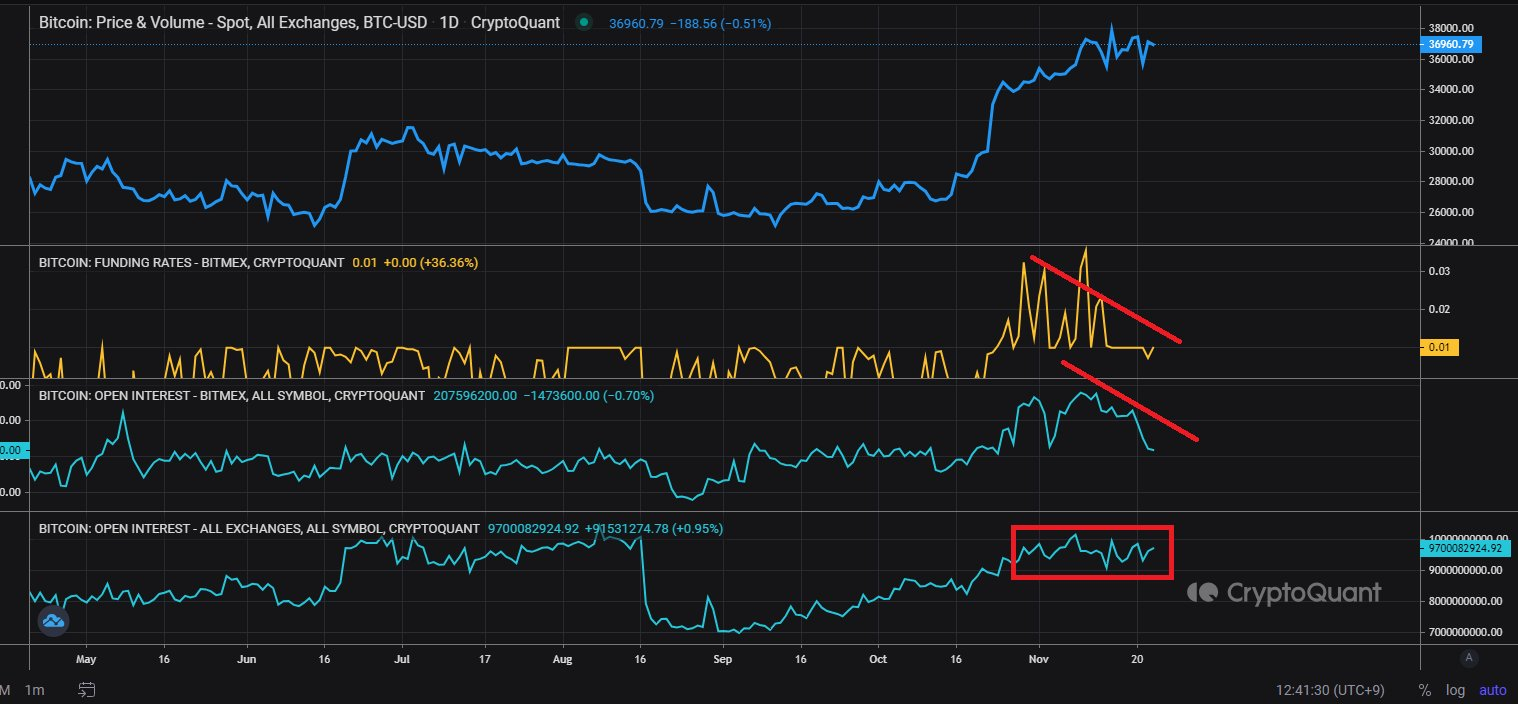
Task: Click the November label on the time axis
Action: [x=1038, y=659]
